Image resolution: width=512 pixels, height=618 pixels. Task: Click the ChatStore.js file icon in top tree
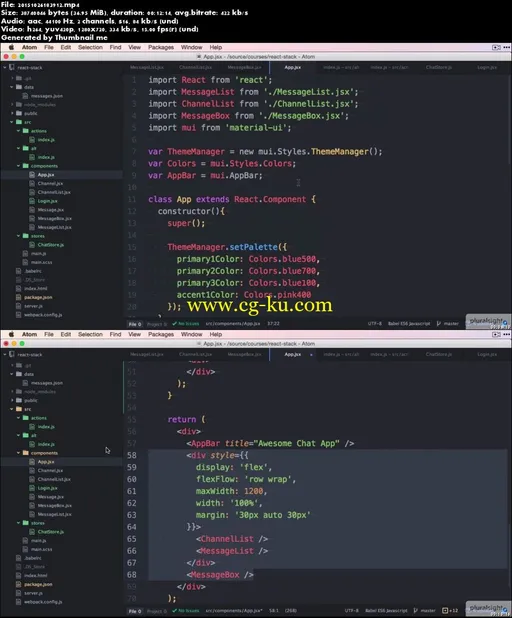(32, 245)
